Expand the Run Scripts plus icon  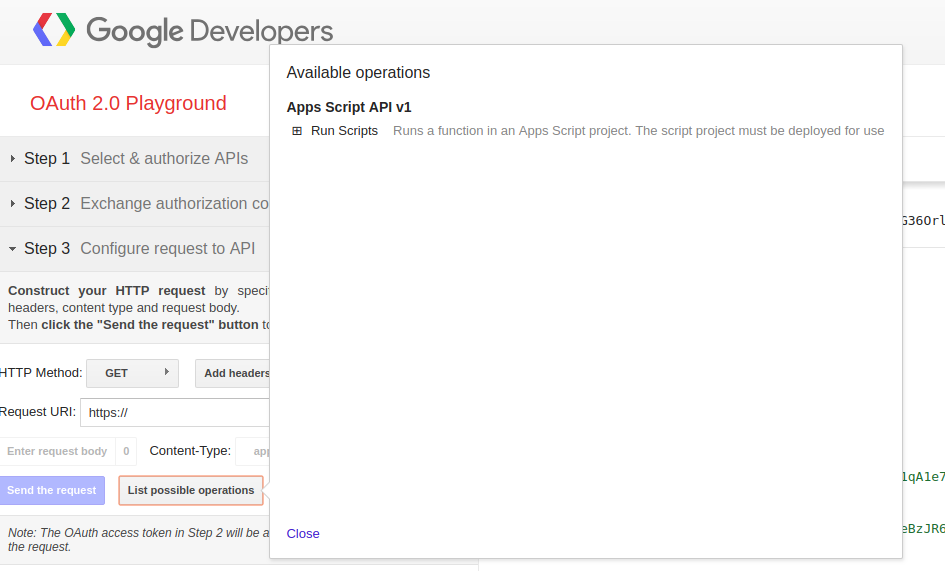(x=297, y=131)
